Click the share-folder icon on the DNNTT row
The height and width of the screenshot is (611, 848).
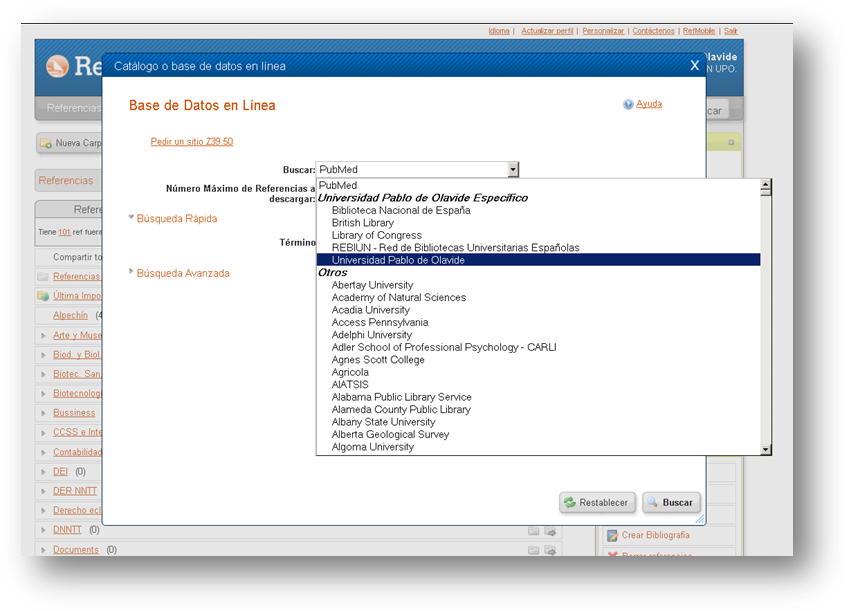[551, 531]
